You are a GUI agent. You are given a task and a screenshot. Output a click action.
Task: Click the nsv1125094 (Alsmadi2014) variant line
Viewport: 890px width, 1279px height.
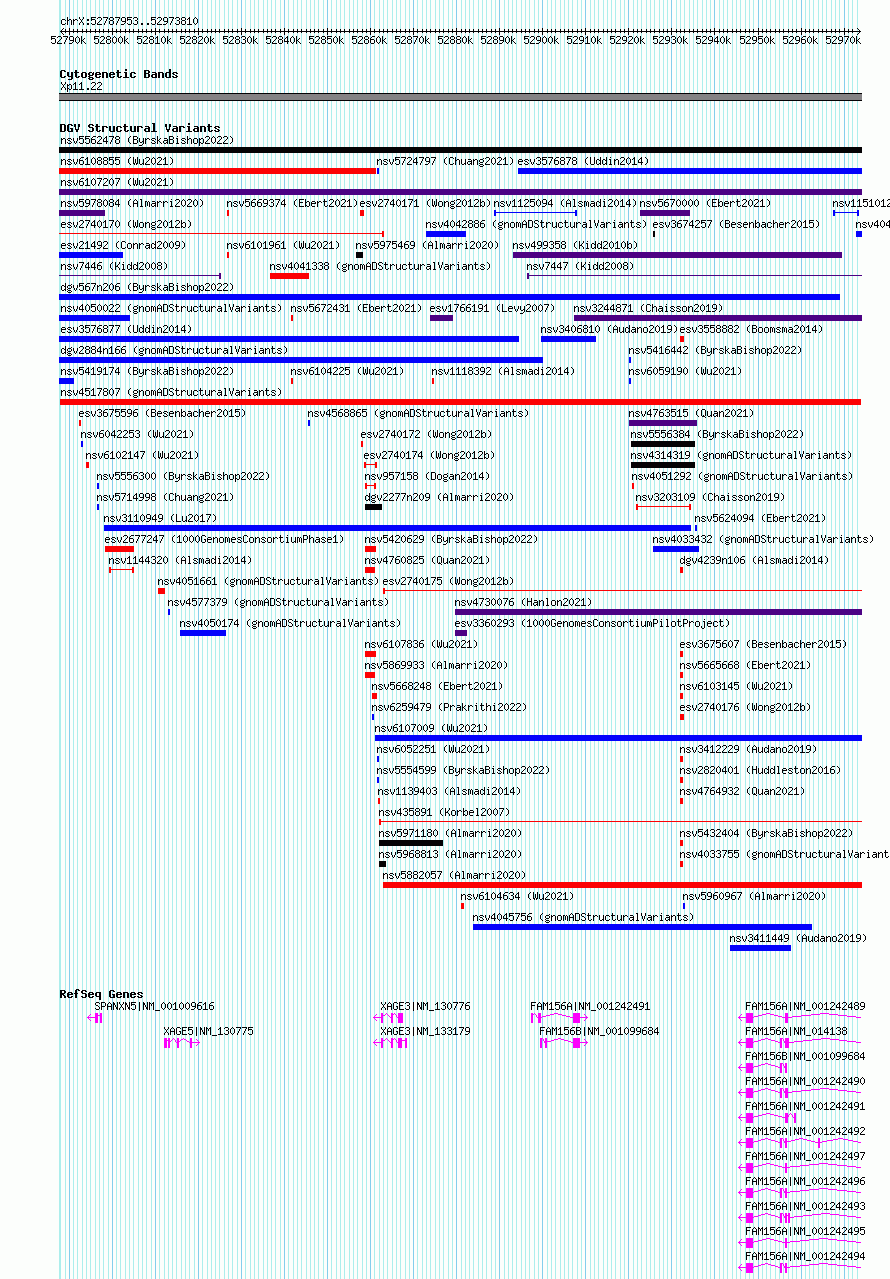coord(535,213)
